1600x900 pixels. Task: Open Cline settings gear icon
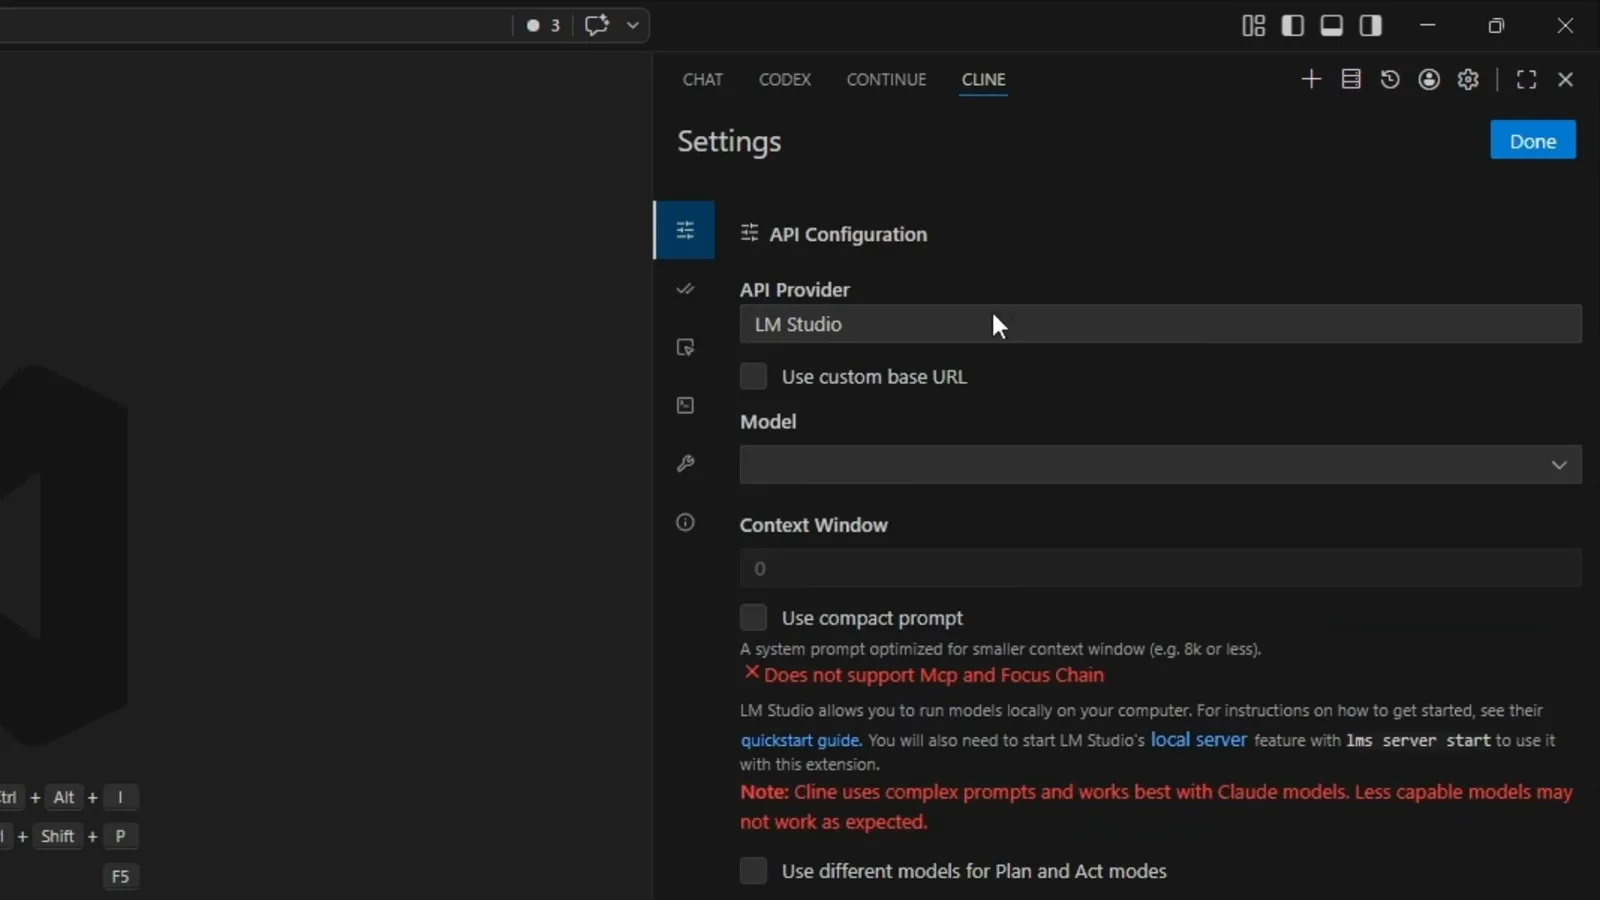click(x=1468, y=79)
